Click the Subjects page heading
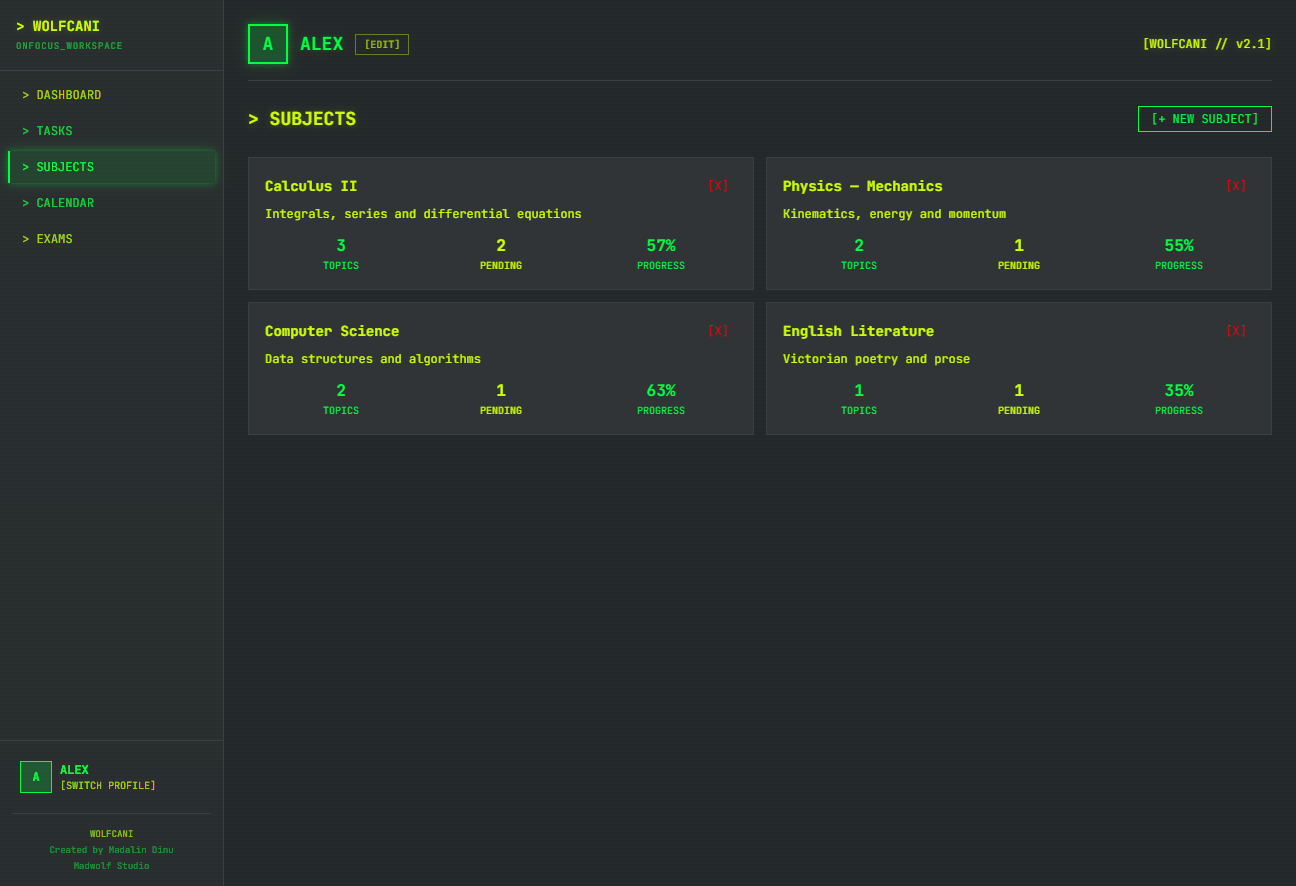The width and height of the screenshot is (1296, 886). (x=302, y=119)
